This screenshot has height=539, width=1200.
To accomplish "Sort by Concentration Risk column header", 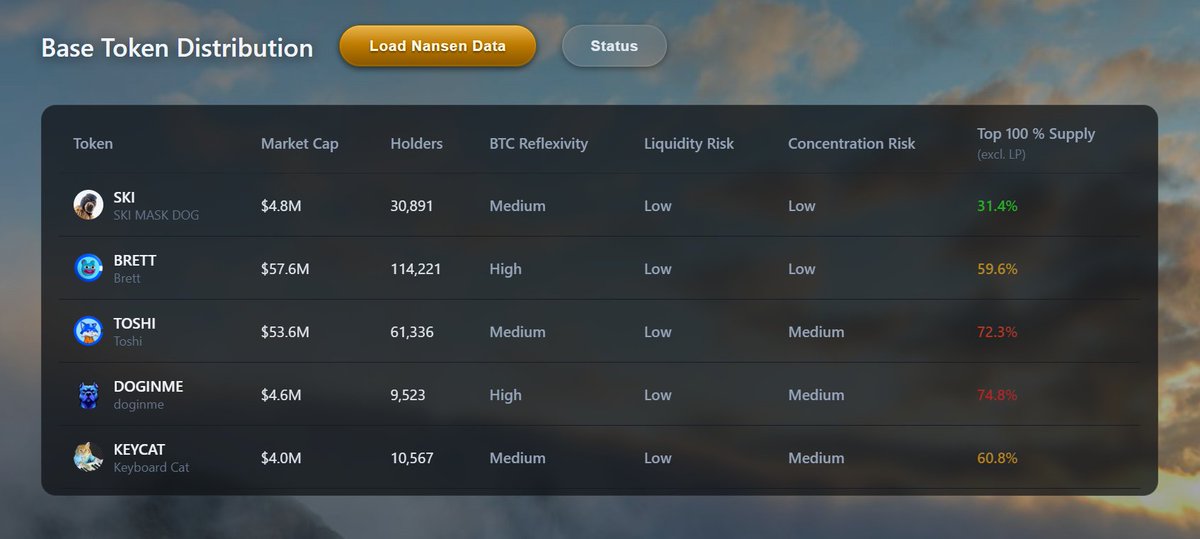I will click(x=851, y=143).
